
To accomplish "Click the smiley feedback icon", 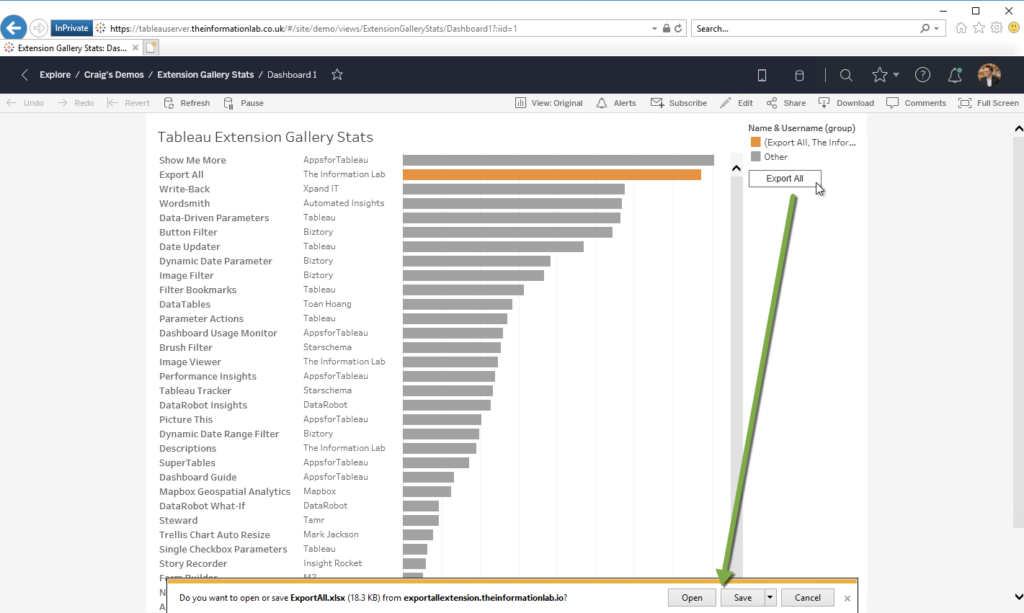I will click(x=1014, y=28).
